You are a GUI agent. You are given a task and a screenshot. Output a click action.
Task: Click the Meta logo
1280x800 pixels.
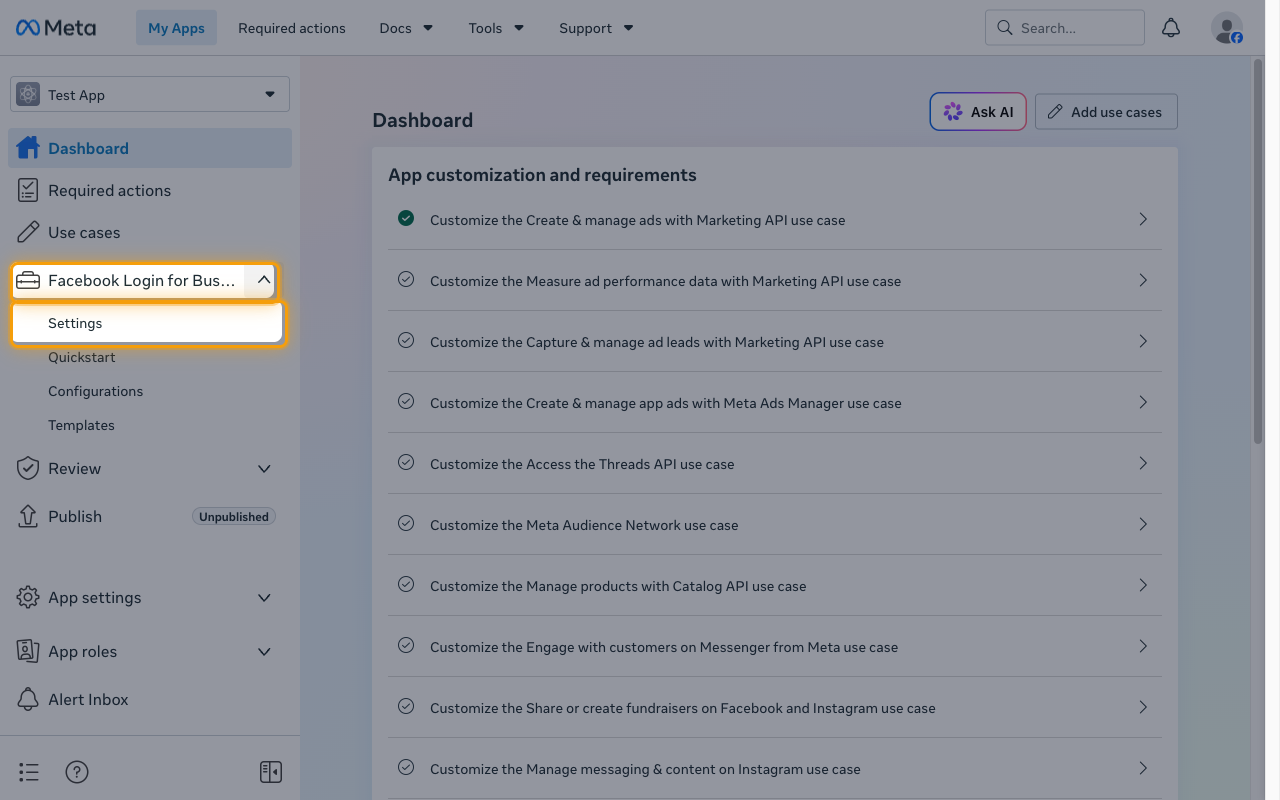(x=56, y=28)
